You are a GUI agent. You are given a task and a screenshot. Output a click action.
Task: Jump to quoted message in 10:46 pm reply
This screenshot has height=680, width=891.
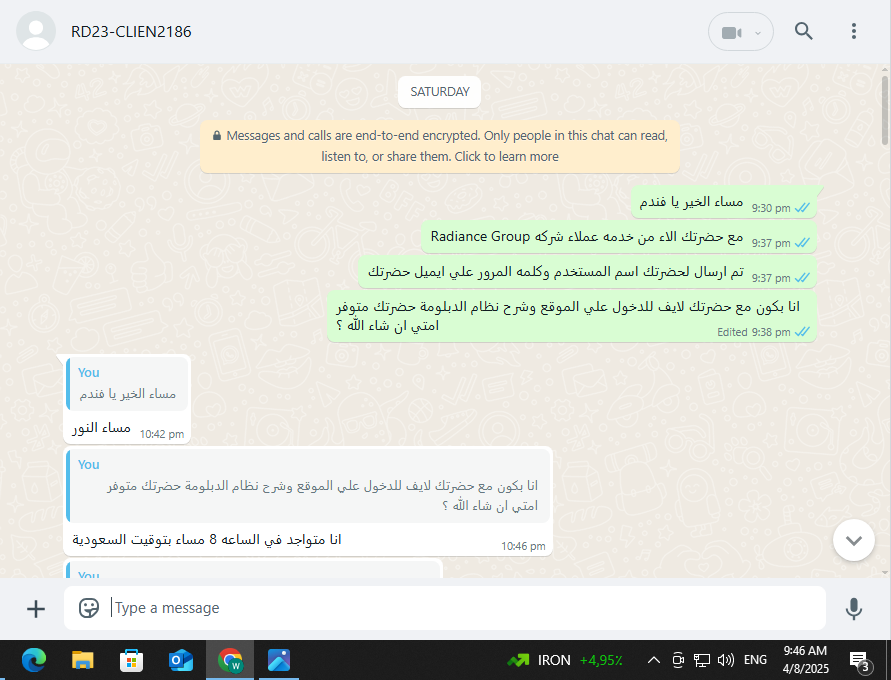coord(308,486)
